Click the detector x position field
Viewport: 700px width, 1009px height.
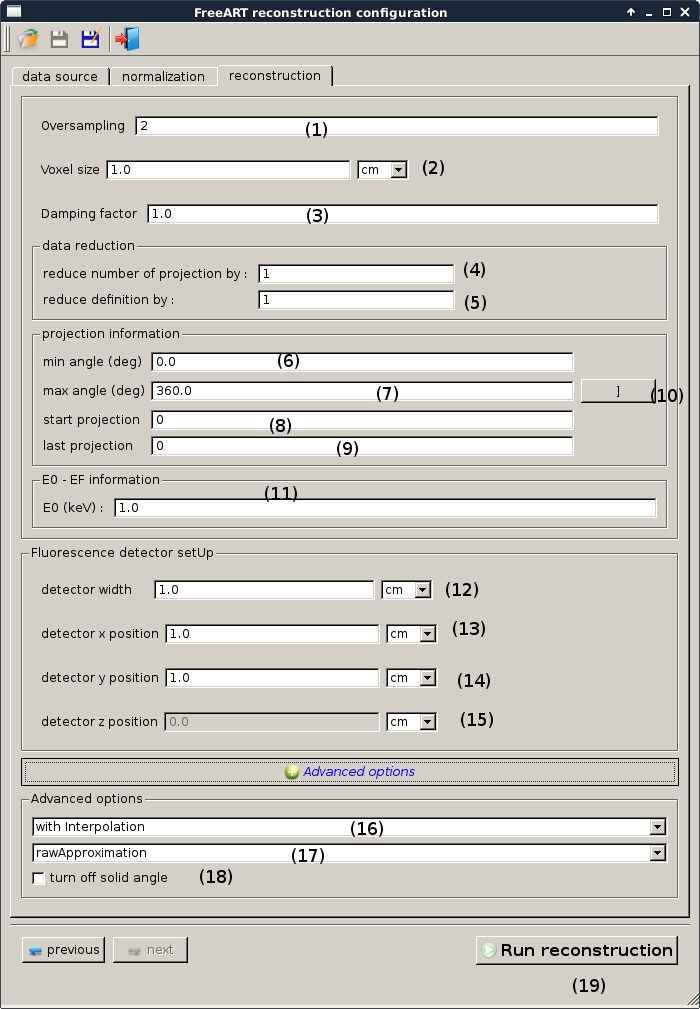pyautogui.click(x=272, y=634)
